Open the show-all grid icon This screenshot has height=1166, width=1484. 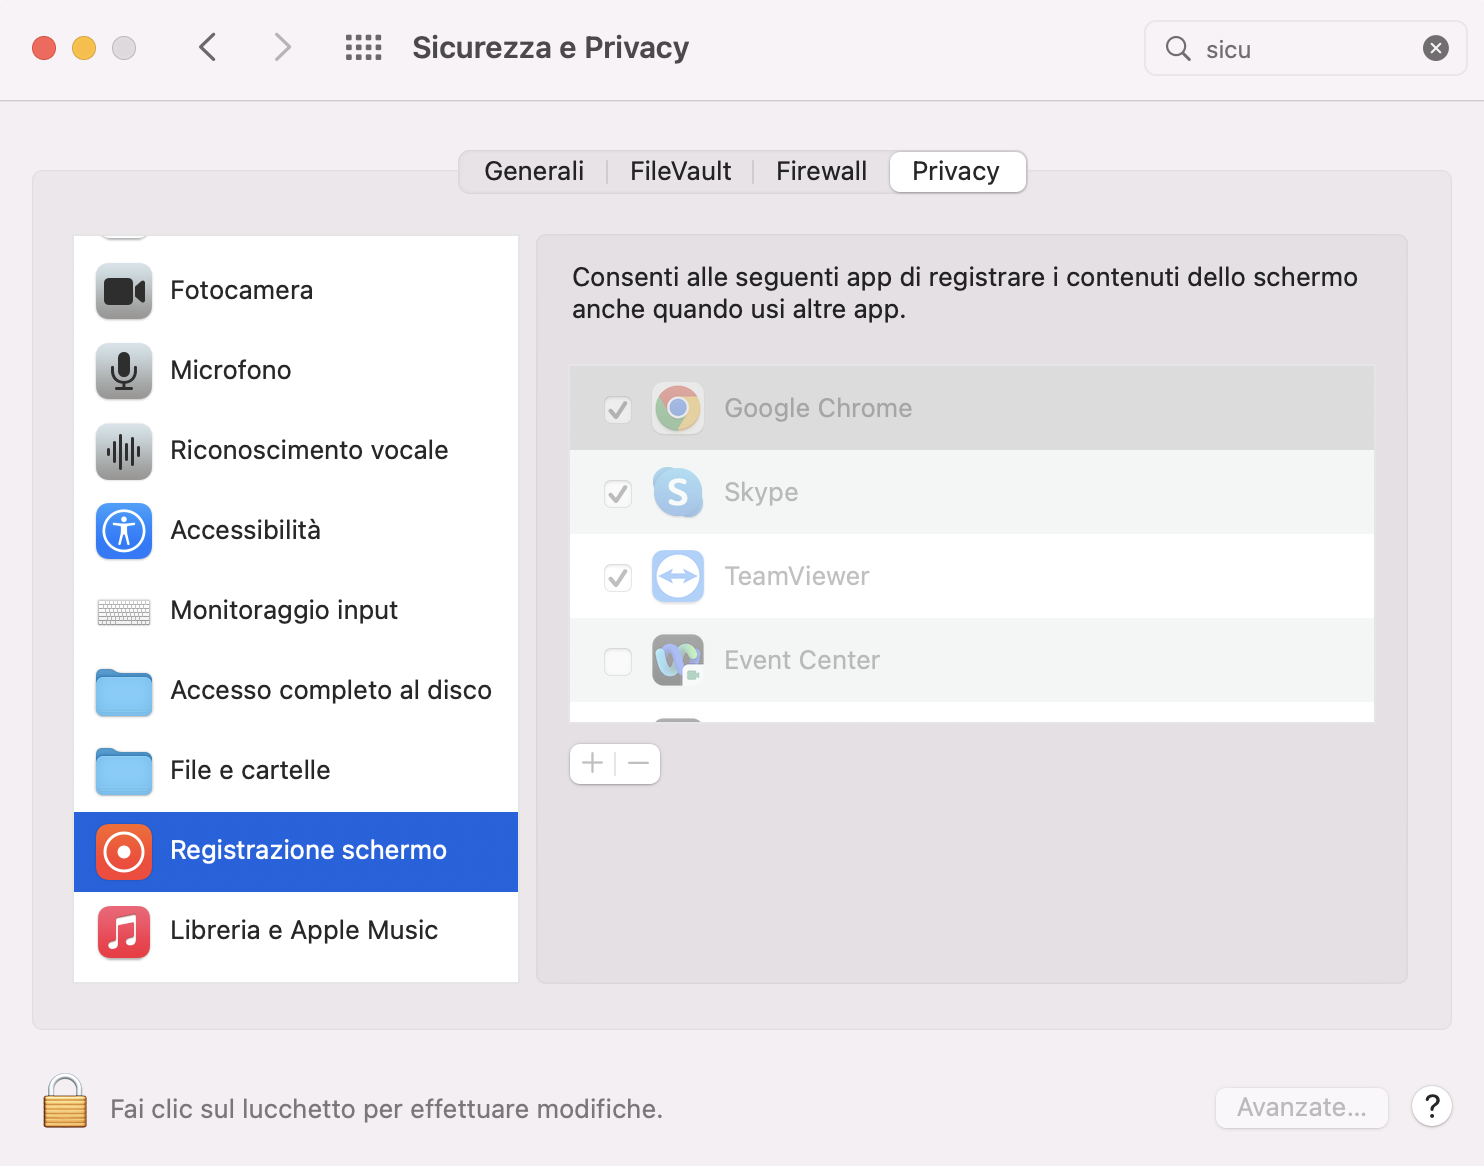(363, 48)
